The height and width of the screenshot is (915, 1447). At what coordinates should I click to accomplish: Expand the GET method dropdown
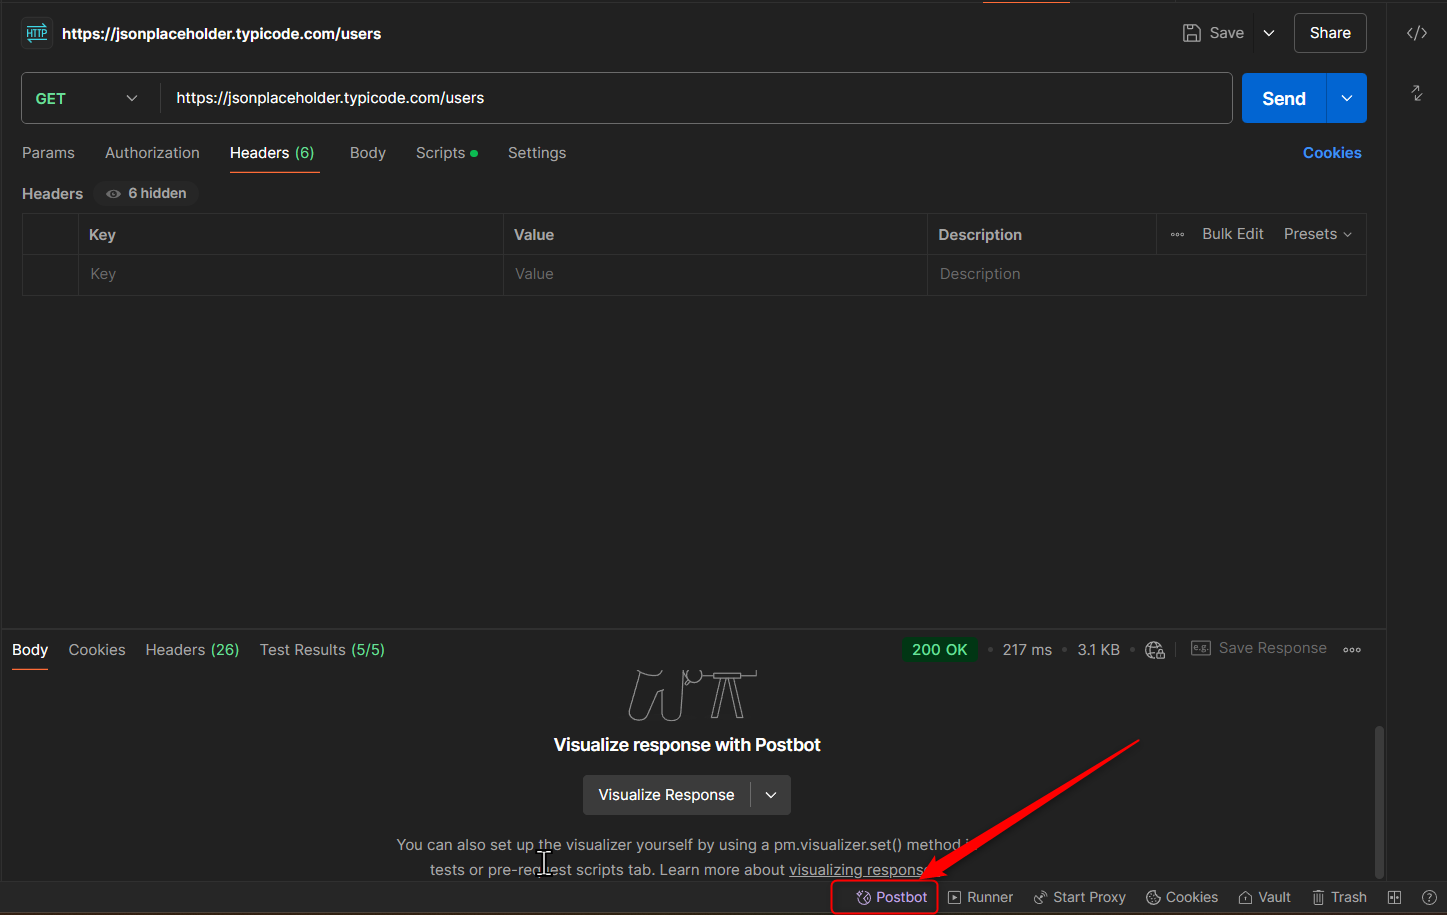click(x=87, y=98)
